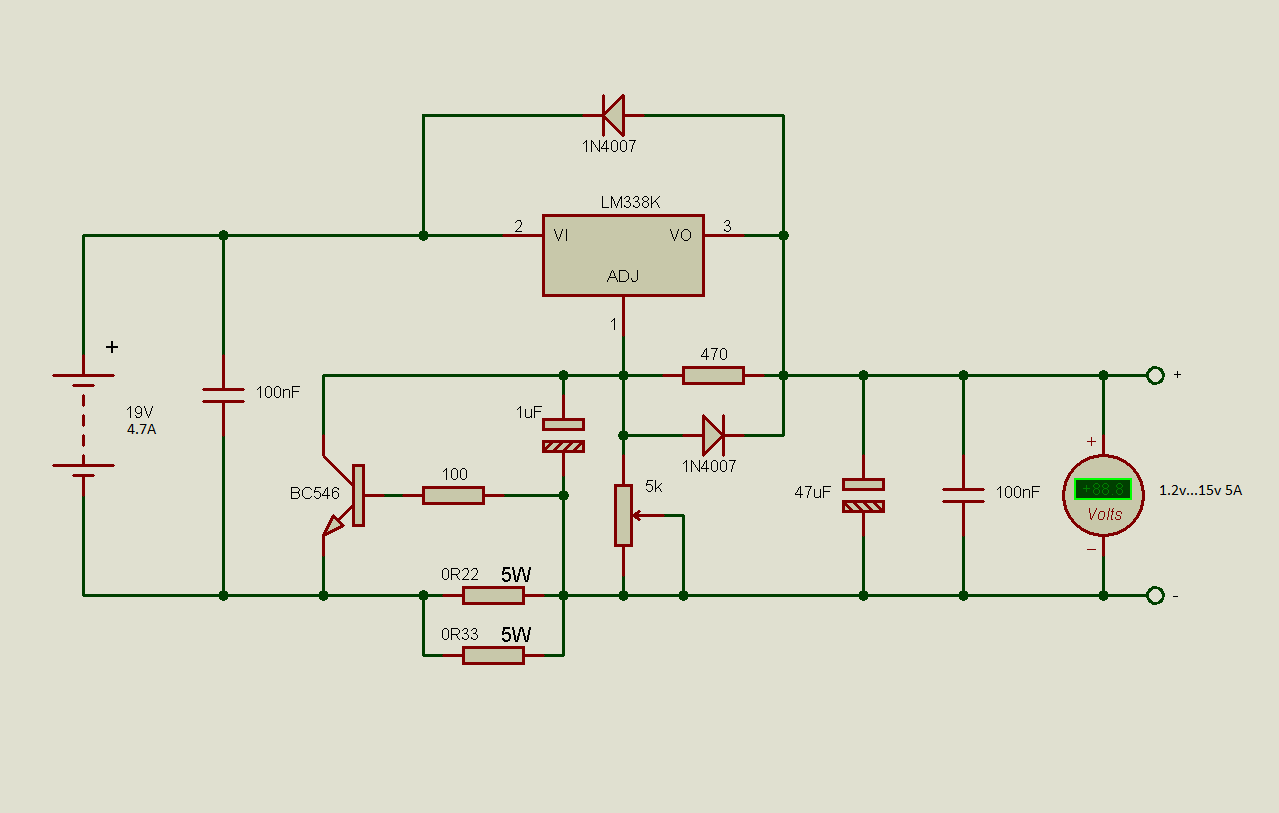1279x813 pixels.
Task: Select the output-side 100nF capacitor near the voltmeter
Action: click(x=963, y=494)
